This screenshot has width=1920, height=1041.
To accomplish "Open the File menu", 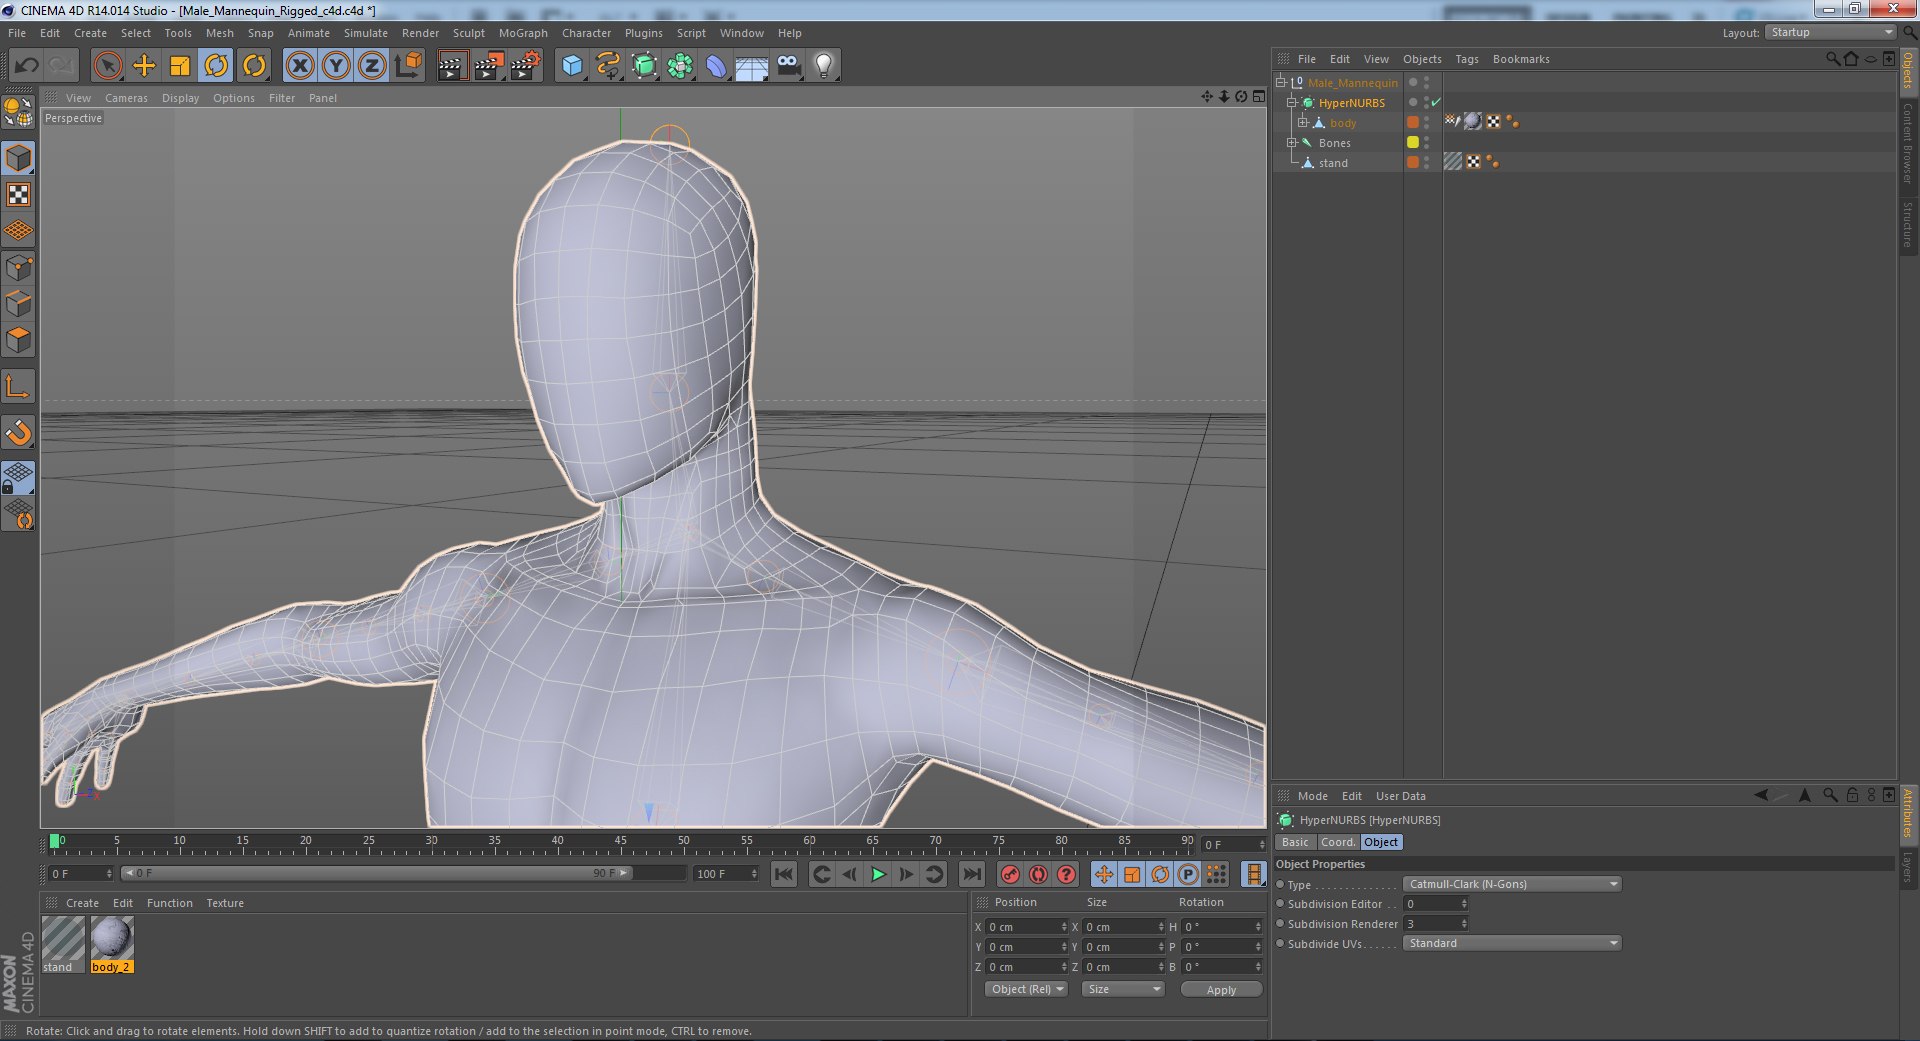I will tap(17, 33).
